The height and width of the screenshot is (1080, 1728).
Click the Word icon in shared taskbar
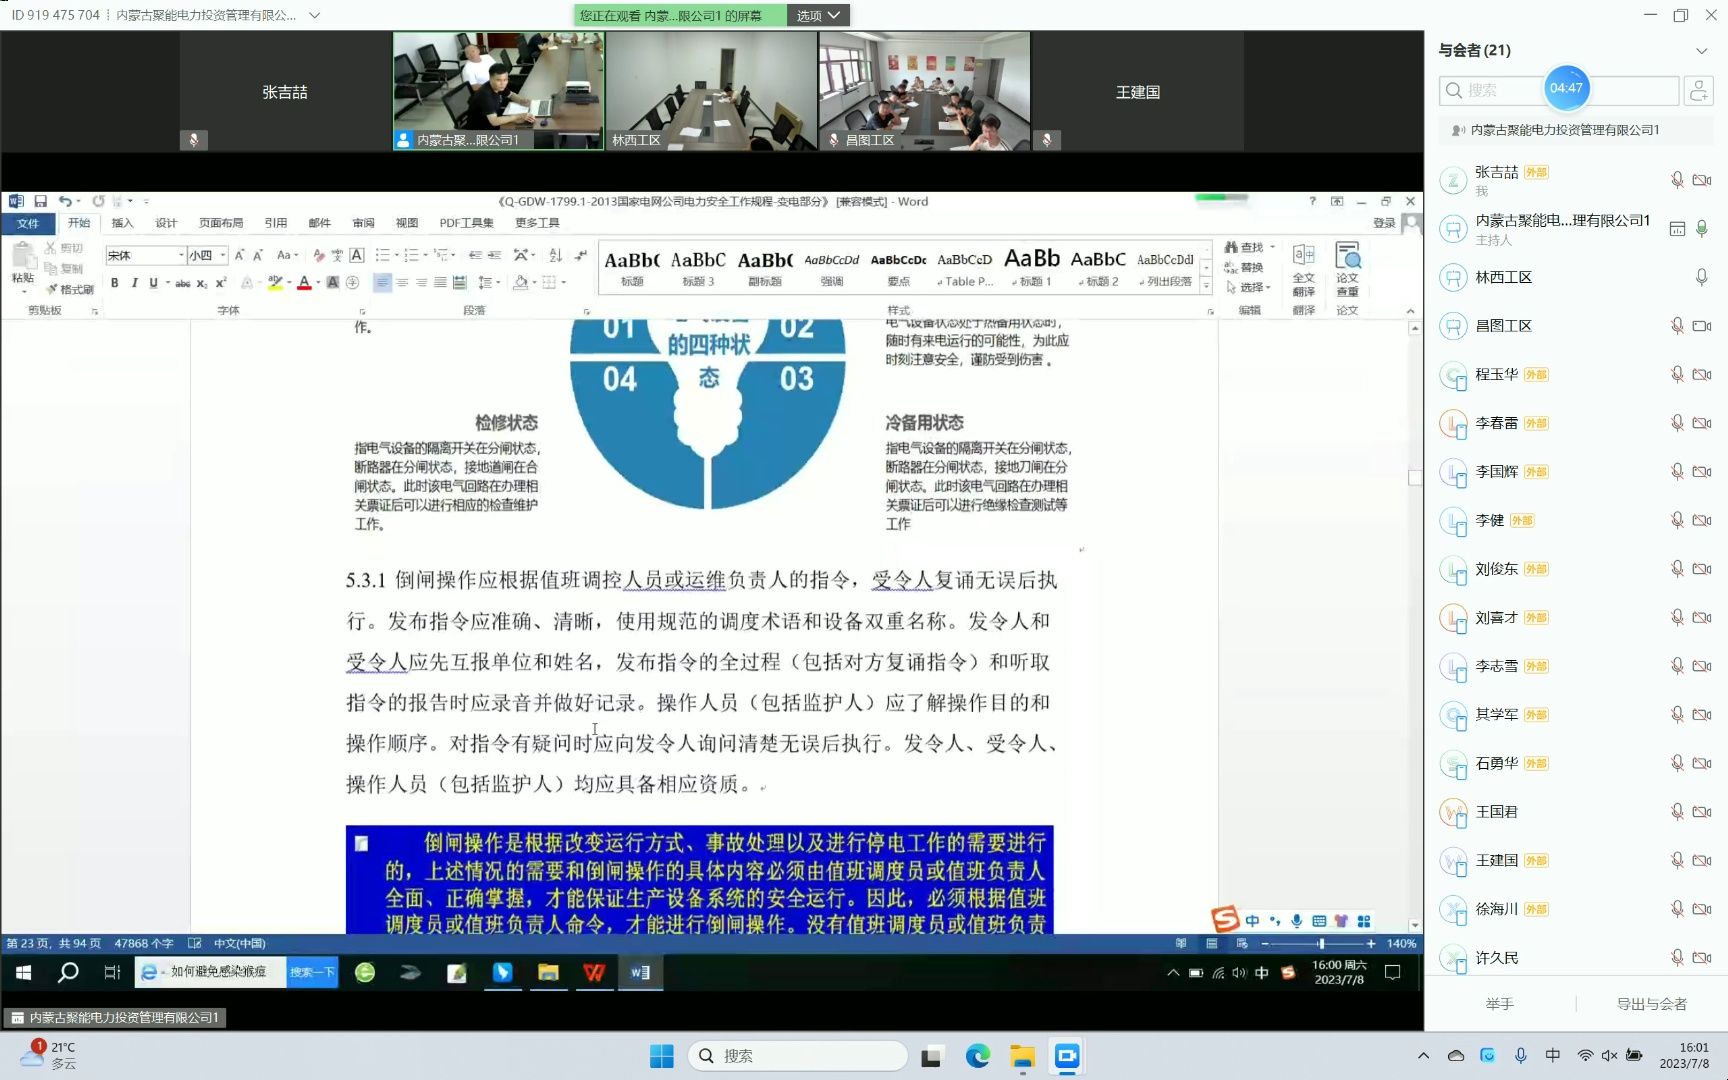[x=640, y=972]
